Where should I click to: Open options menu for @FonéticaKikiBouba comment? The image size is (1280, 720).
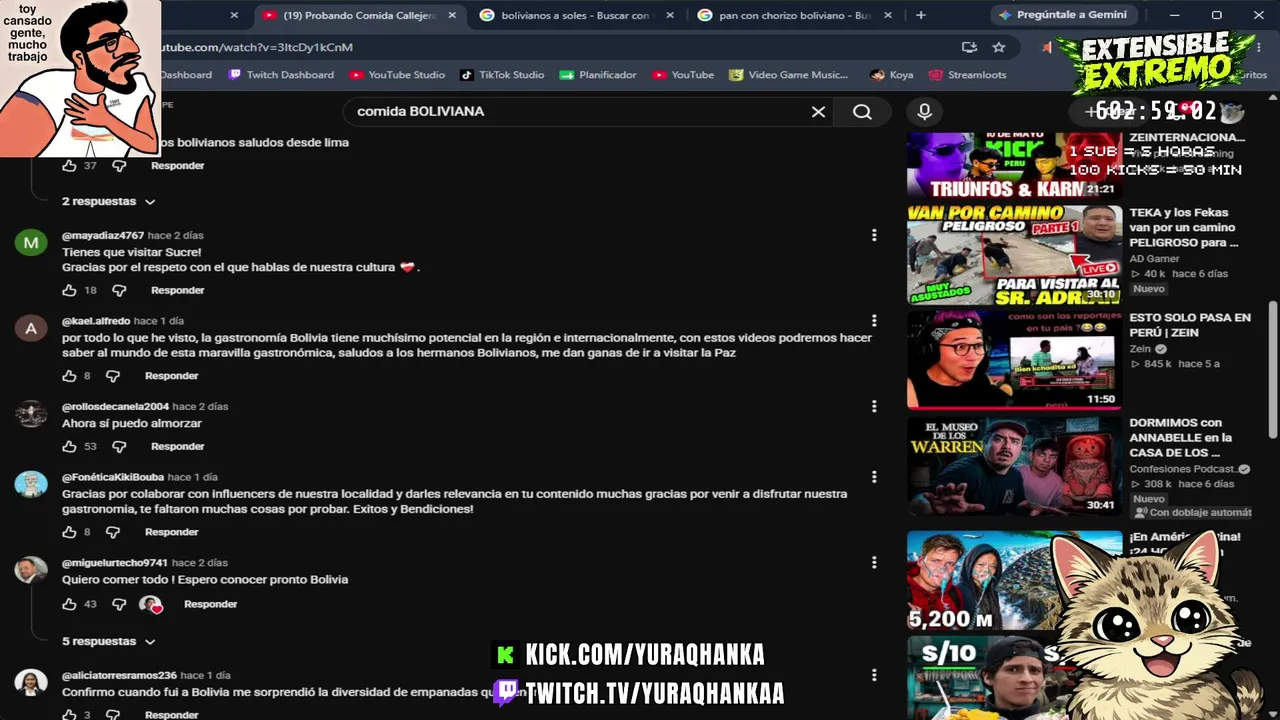[x=874, y=477]
